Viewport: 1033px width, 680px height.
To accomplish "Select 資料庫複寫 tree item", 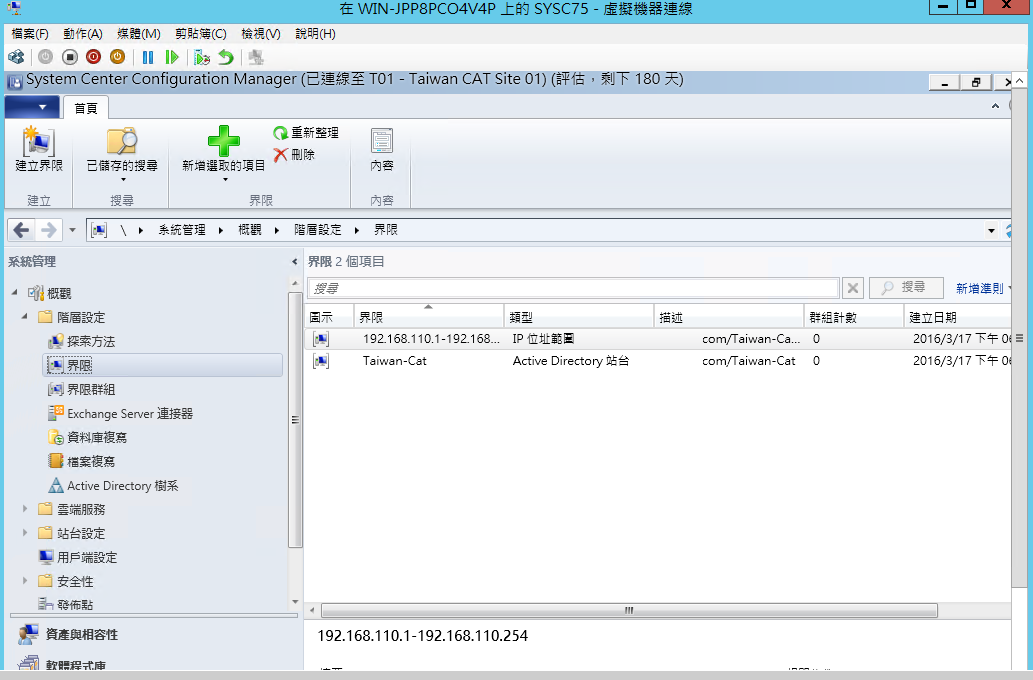I will coord(88,438).
